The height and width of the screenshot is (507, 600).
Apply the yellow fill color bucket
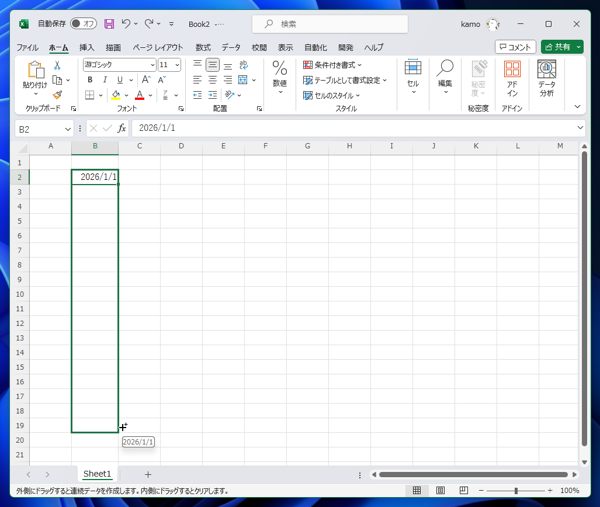point(116,95)
